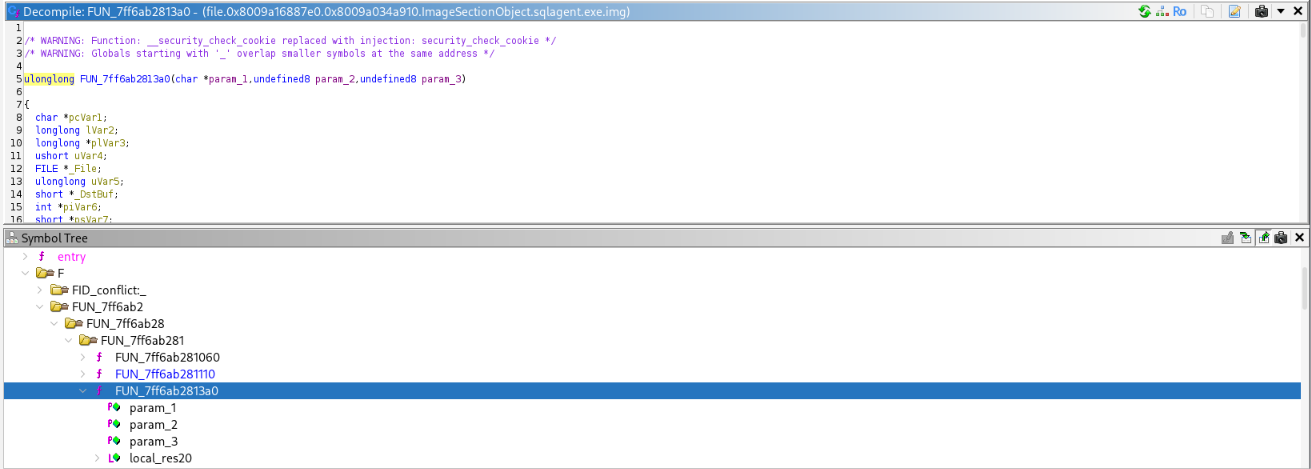Click '_DstBuf' variable in declarations
This screenshot has height=469, width=1311.
[x=95, y=194]
